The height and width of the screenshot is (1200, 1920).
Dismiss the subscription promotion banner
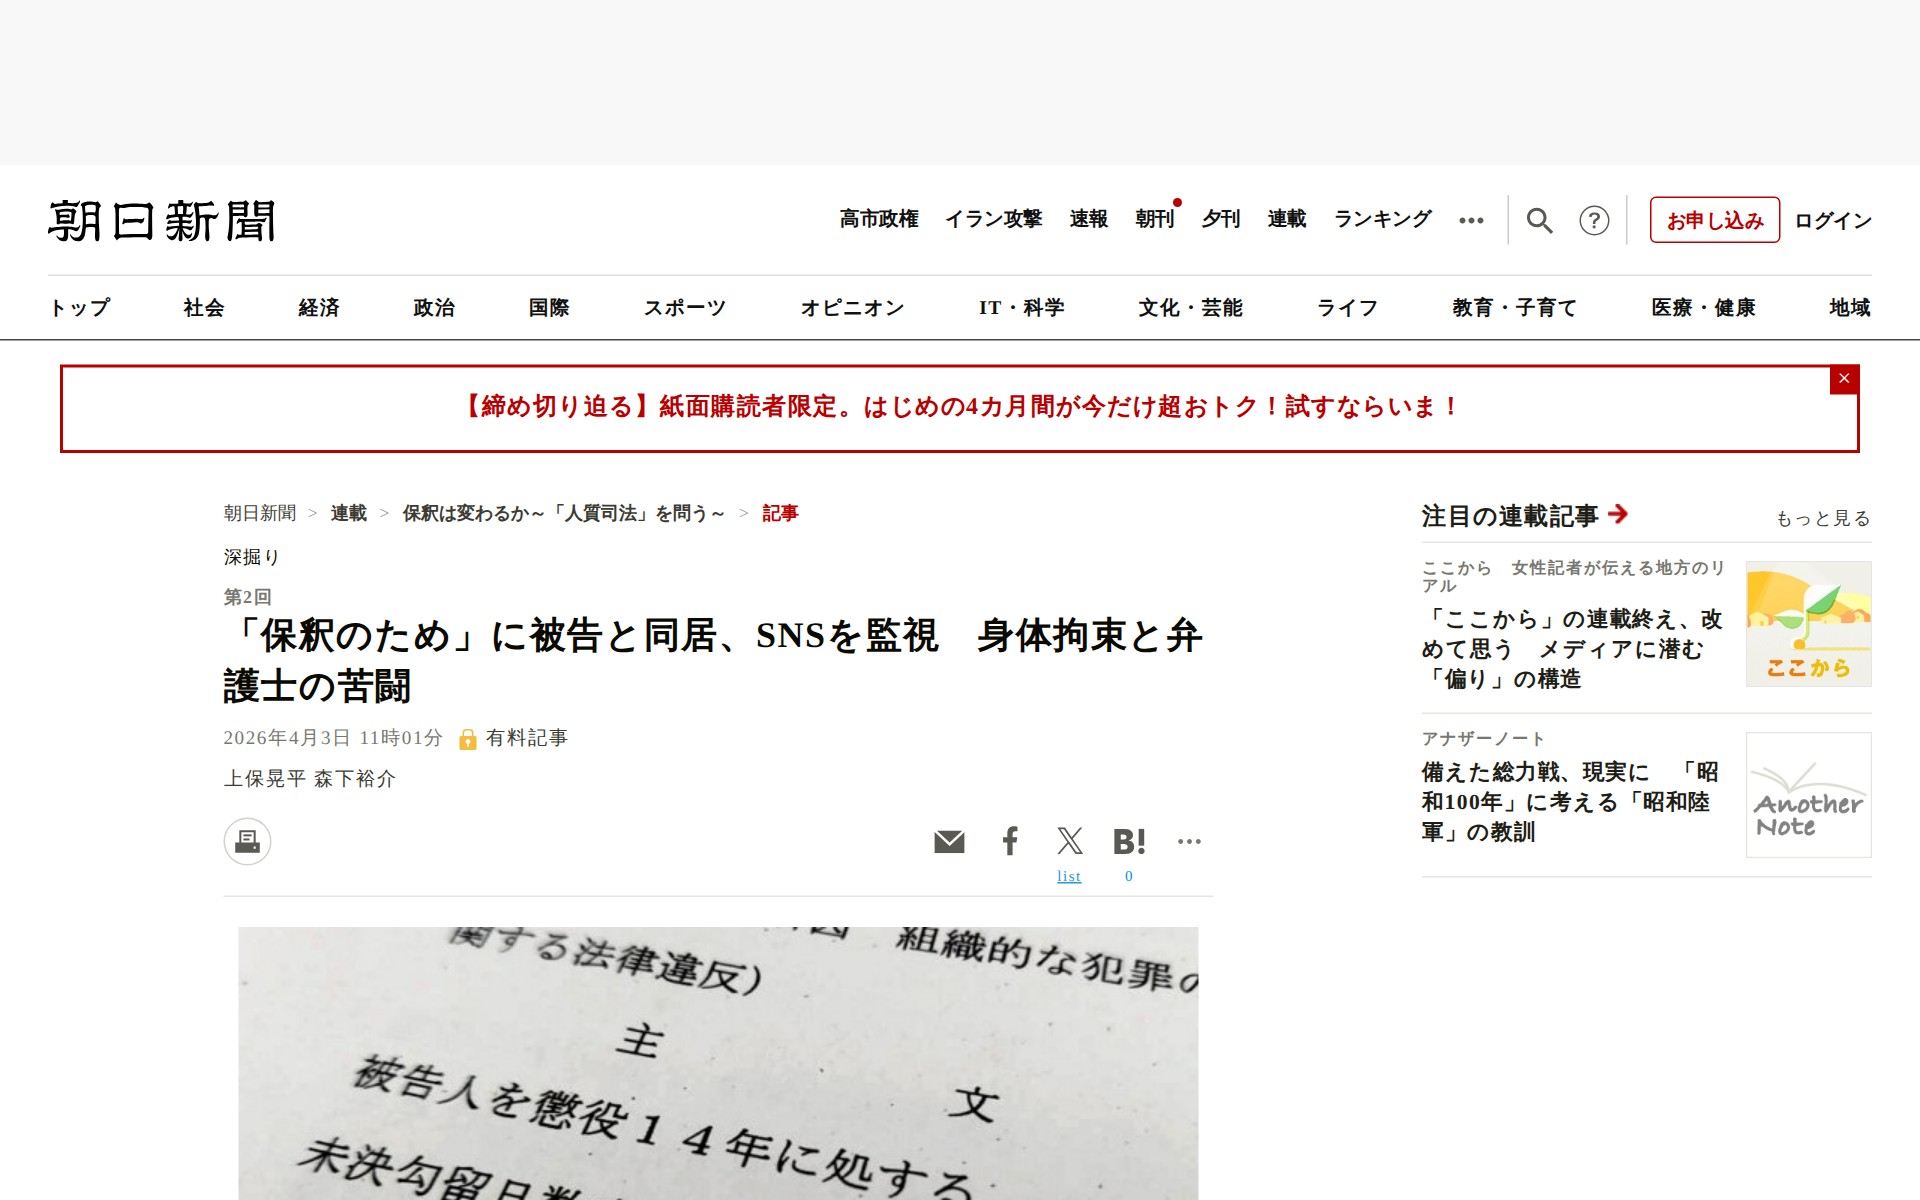pyautogui.click(x=1843, y=379)
